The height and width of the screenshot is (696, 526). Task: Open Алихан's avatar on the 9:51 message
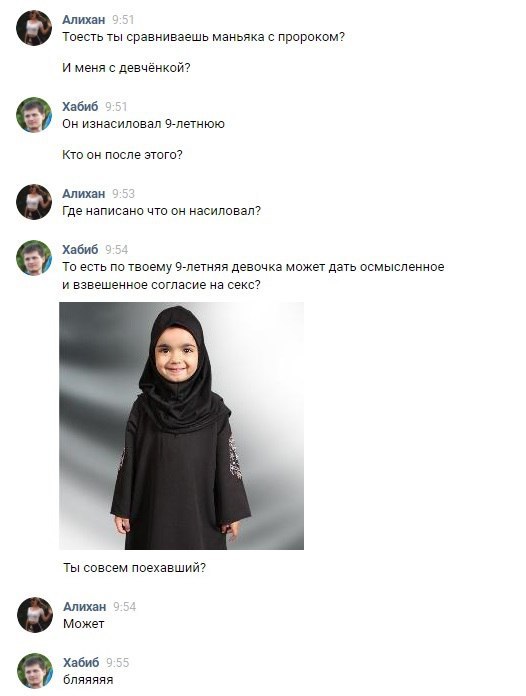(34, 28)
